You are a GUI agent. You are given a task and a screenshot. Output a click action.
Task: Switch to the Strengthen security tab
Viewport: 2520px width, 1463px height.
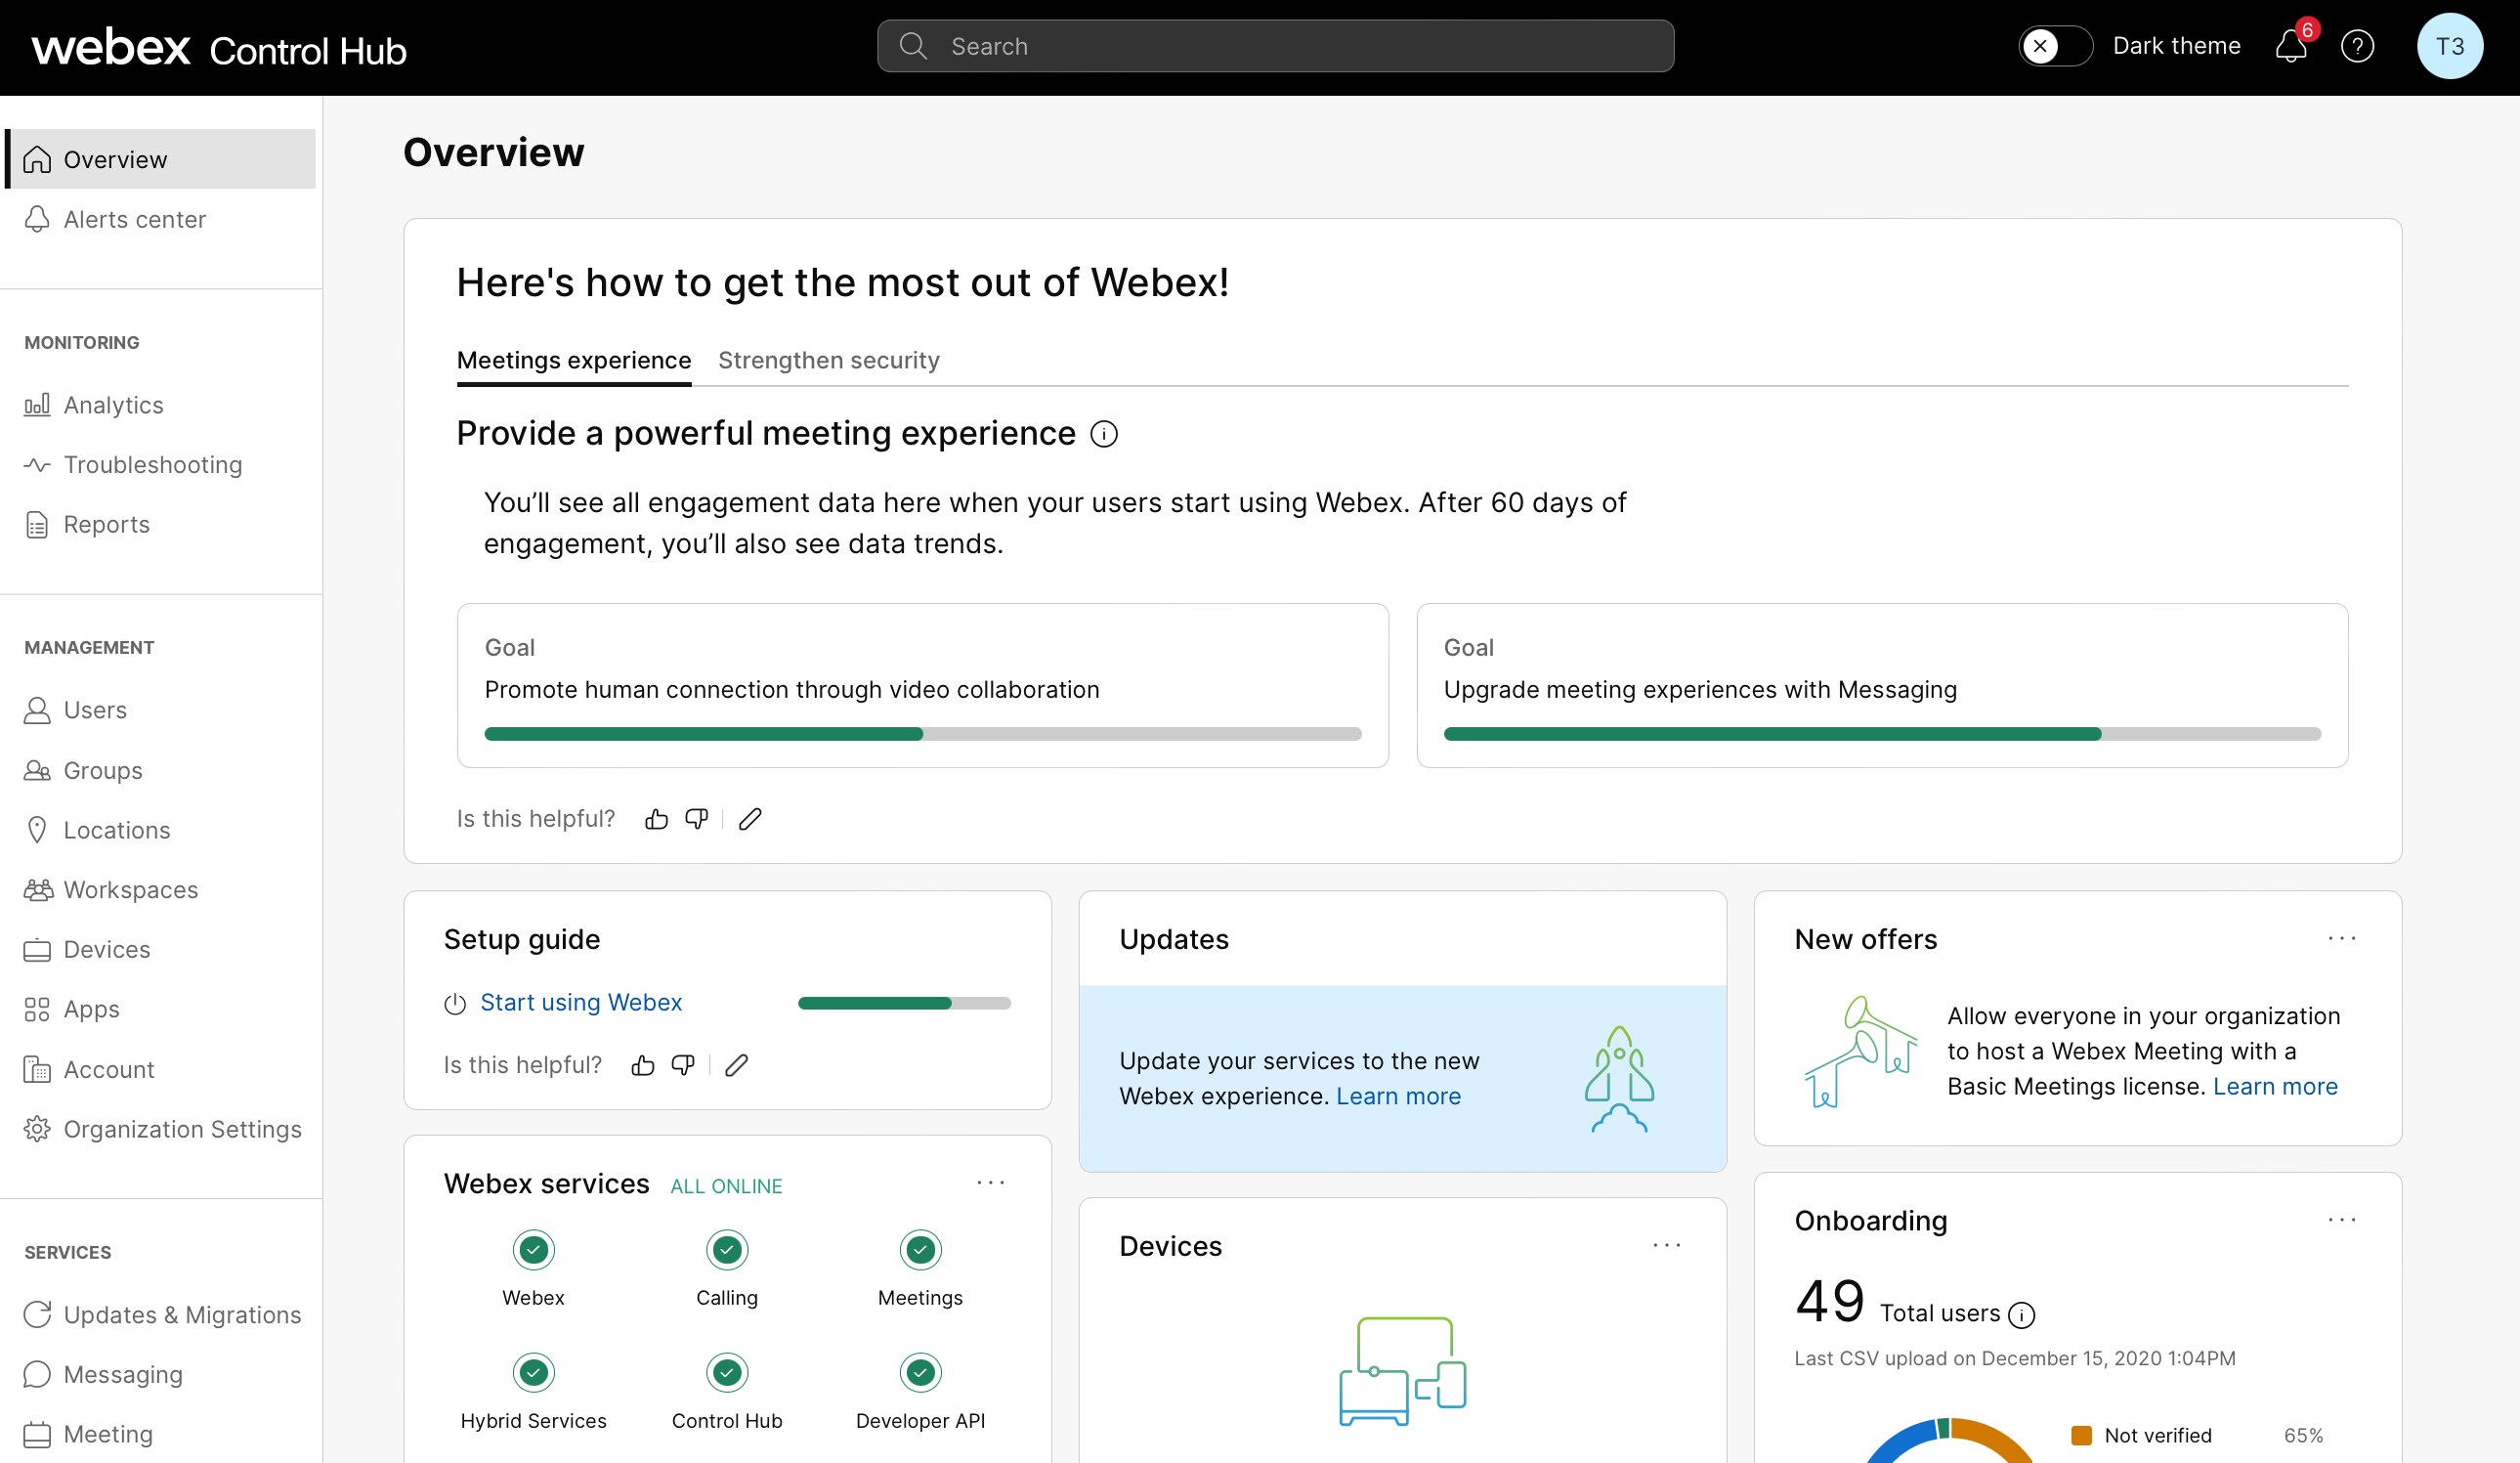[828, 360]
